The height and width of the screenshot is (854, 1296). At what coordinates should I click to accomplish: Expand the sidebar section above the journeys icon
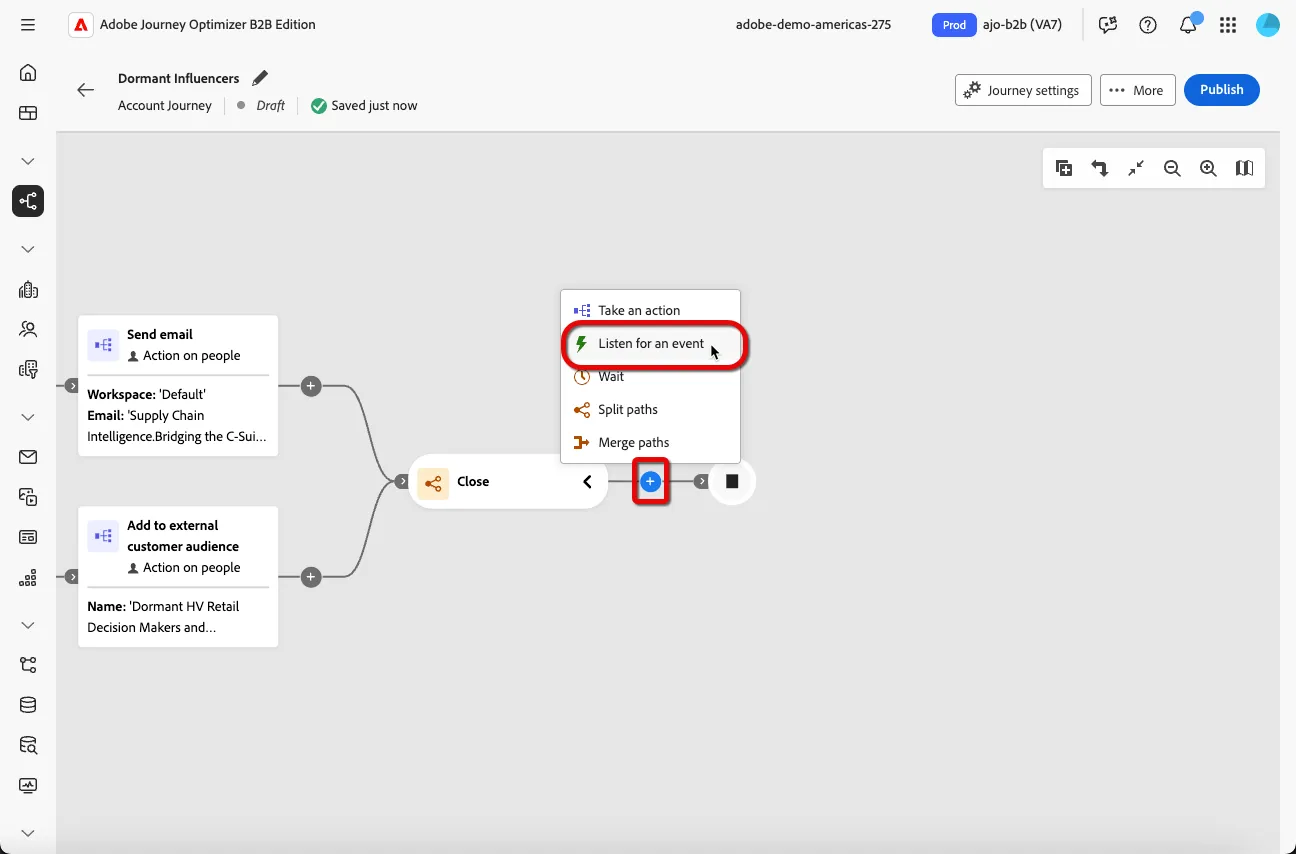click(x=28, y=161)
